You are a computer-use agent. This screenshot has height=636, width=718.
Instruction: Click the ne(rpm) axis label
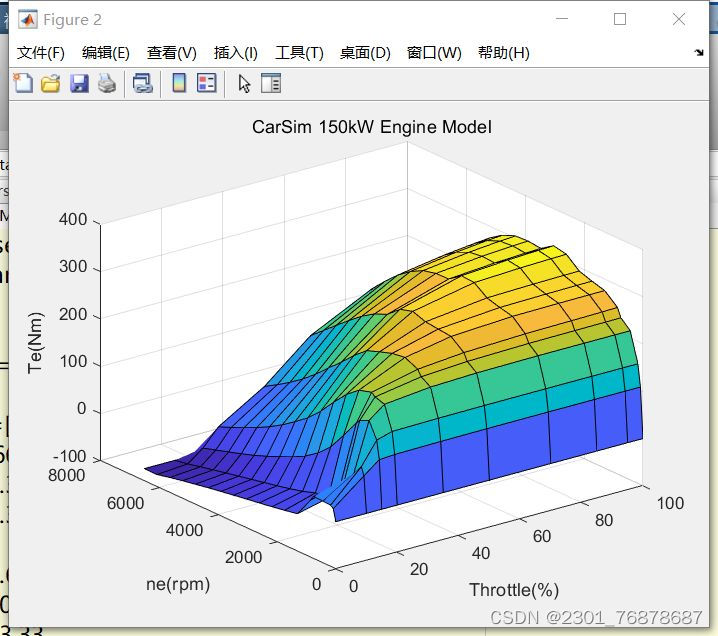coord(178,584)
